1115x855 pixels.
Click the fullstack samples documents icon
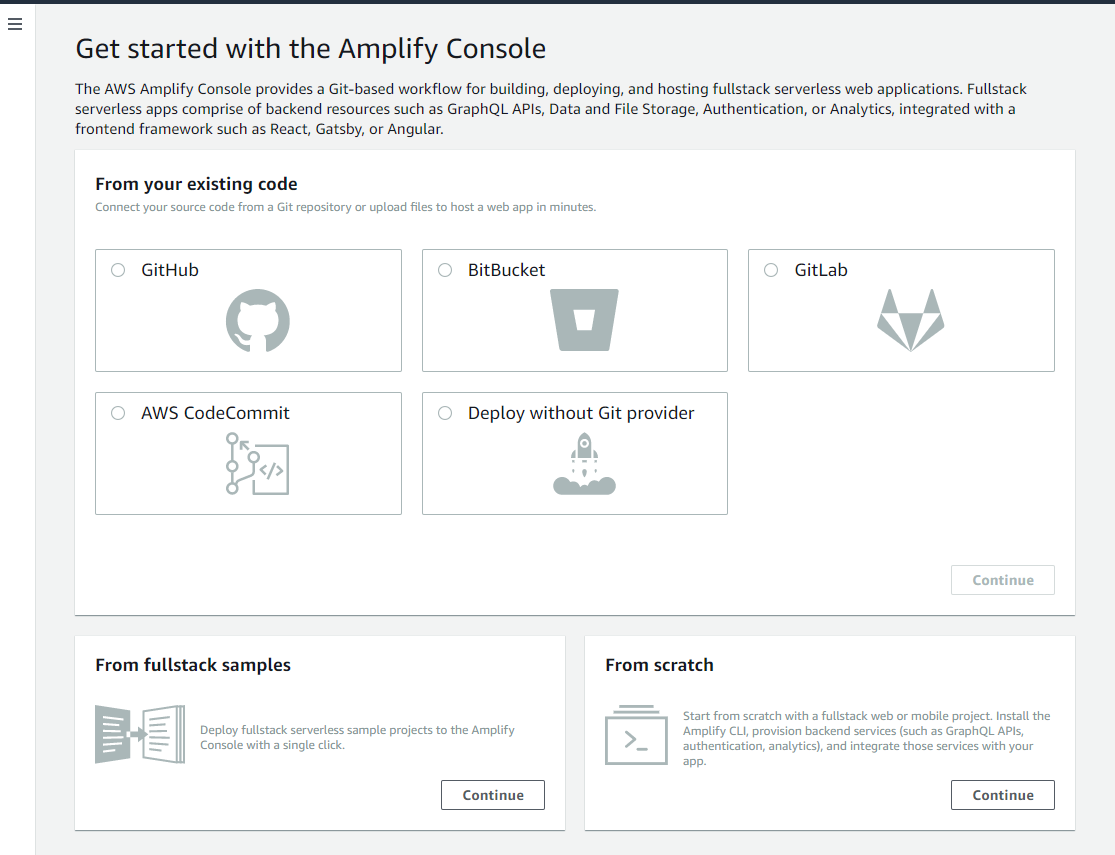click(x=140, y=734)
